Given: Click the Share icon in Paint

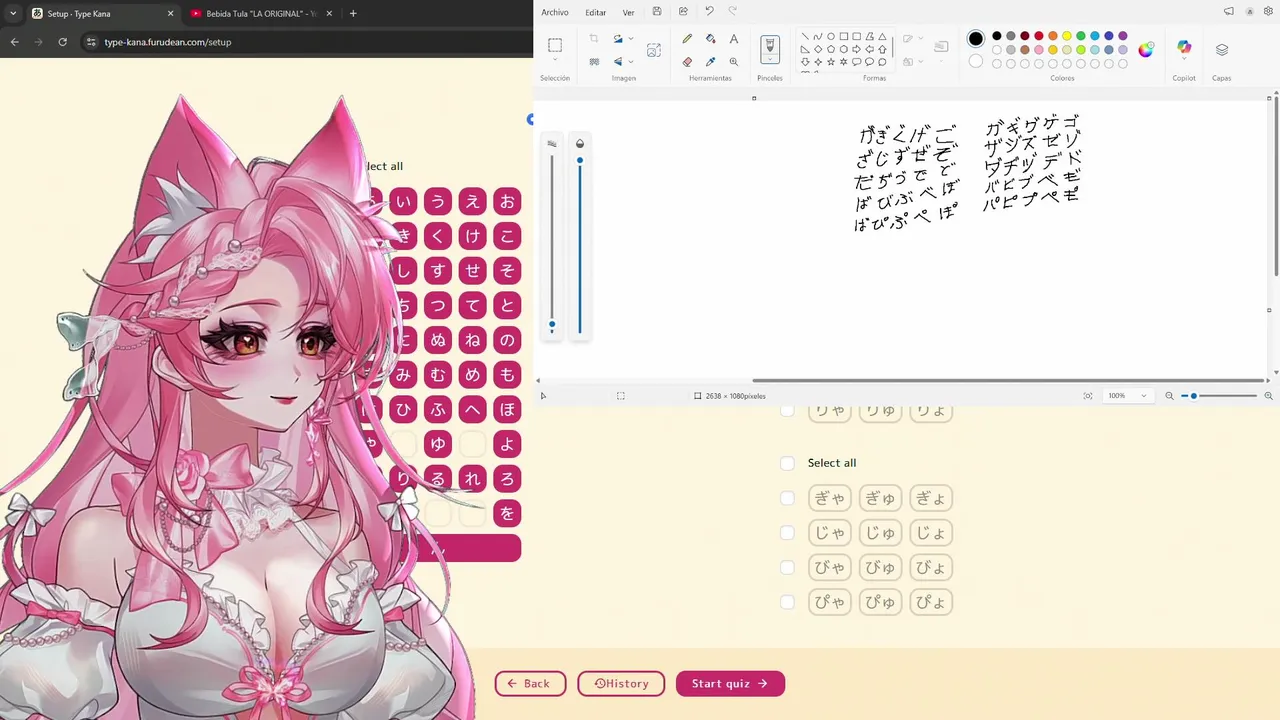Looking at the screenshot, I should (683, 12).
